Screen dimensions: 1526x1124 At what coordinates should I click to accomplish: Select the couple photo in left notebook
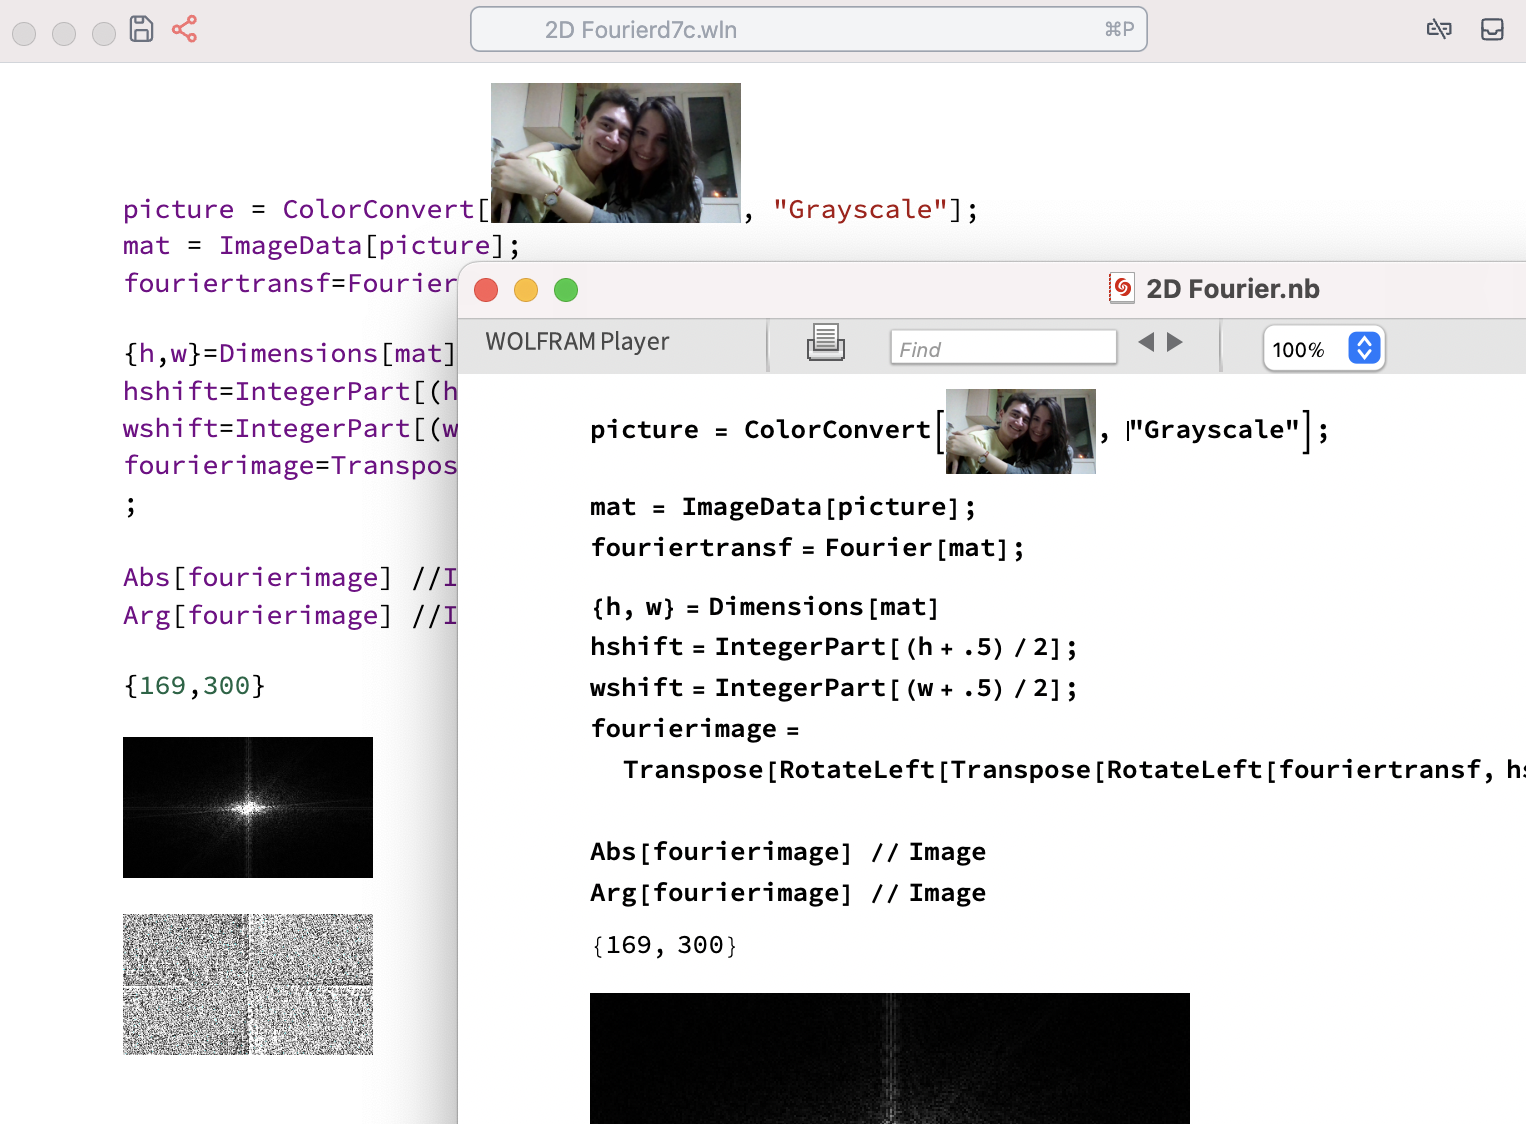615,152
